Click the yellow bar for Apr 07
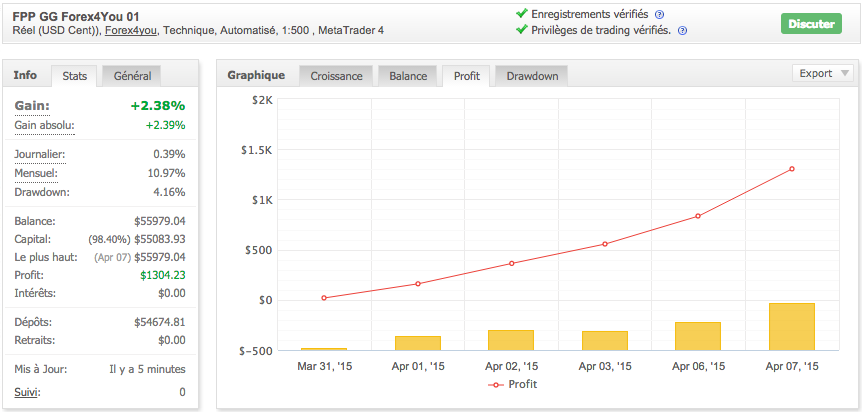Screen dimensions: 862x412 pos(792,326)
